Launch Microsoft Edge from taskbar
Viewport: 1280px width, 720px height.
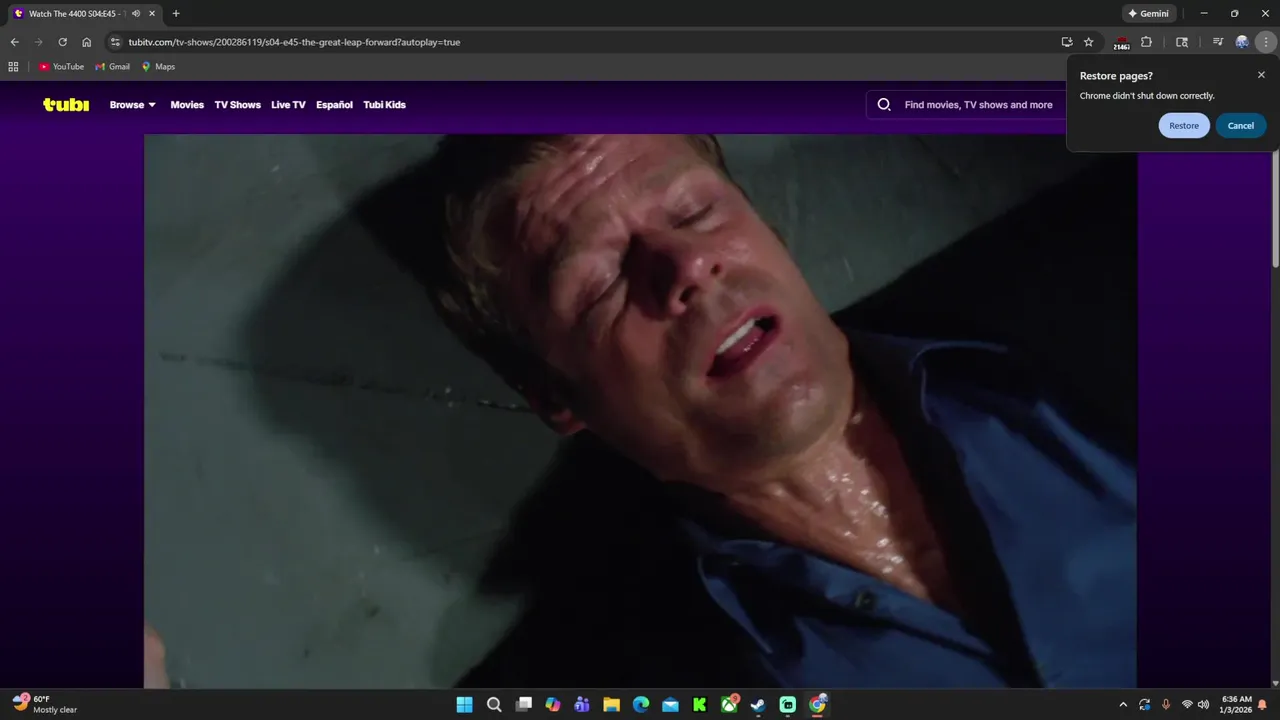click(641, 705)
